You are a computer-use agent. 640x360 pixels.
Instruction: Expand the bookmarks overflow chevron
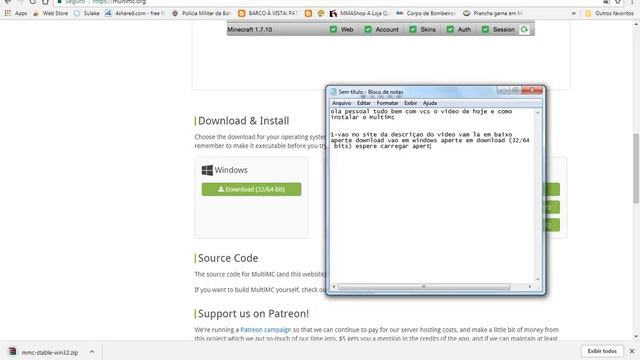coord(573,13)
